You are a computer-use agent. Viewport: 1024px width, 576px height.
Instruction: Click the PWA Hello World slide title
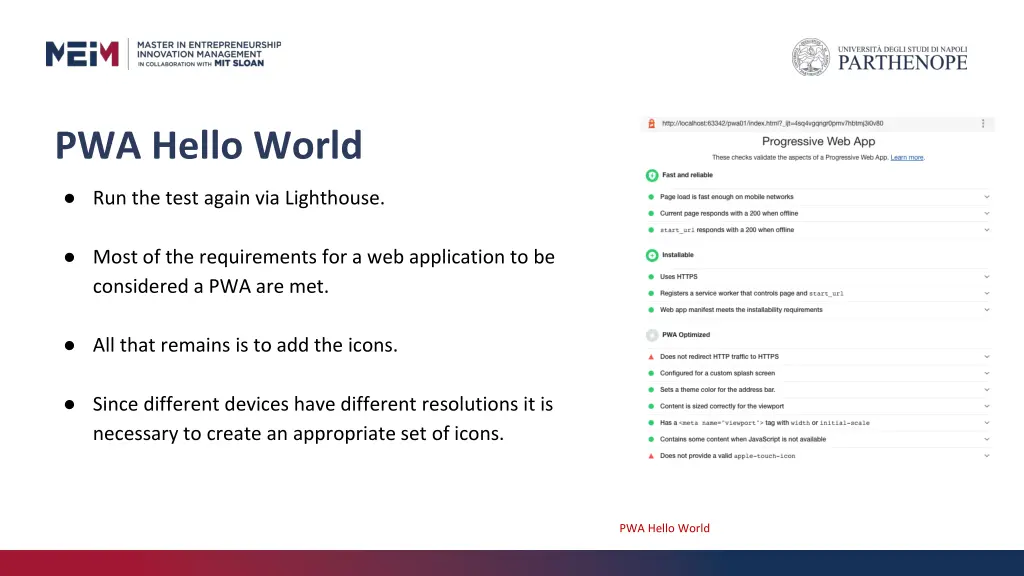[x=208, y=145]
